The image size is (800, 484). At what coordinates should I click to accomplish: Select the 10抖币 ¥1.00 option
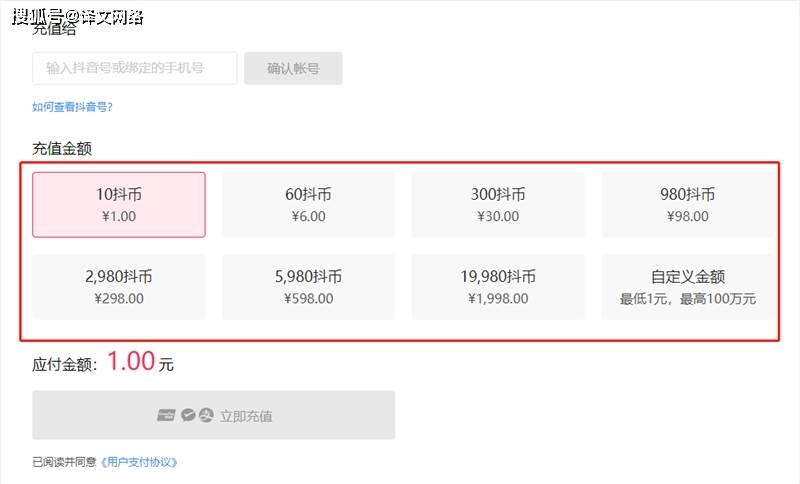click(119, 204)
